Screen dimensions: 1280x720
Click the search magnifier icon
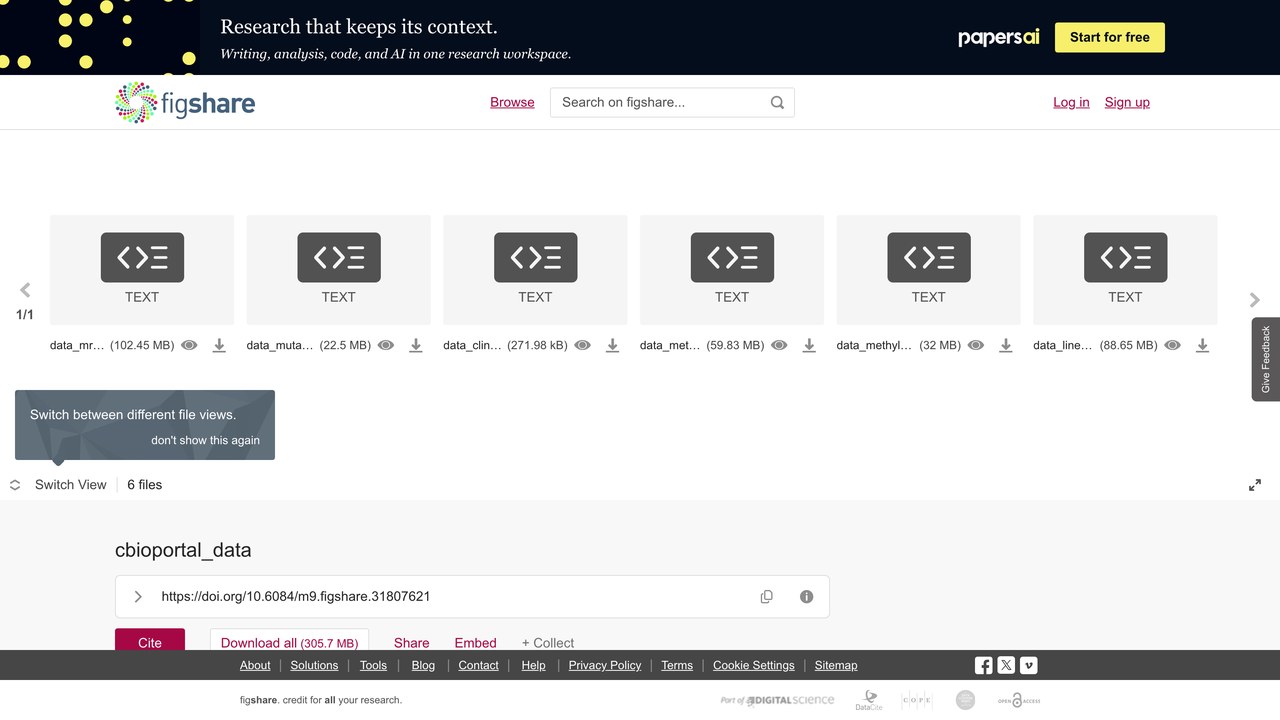click(777, 102)
